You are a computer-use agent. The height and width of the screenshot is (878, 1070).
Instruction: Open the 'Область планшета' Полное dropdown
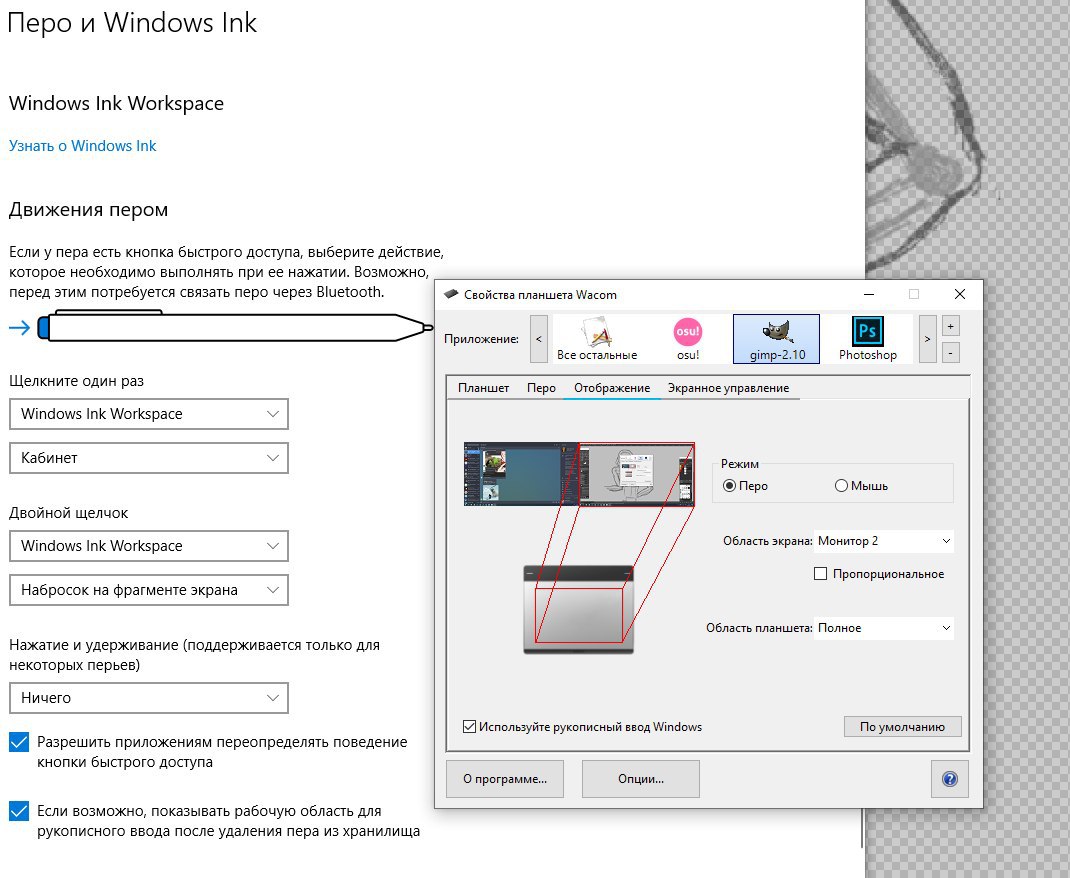tap(884, 628)
